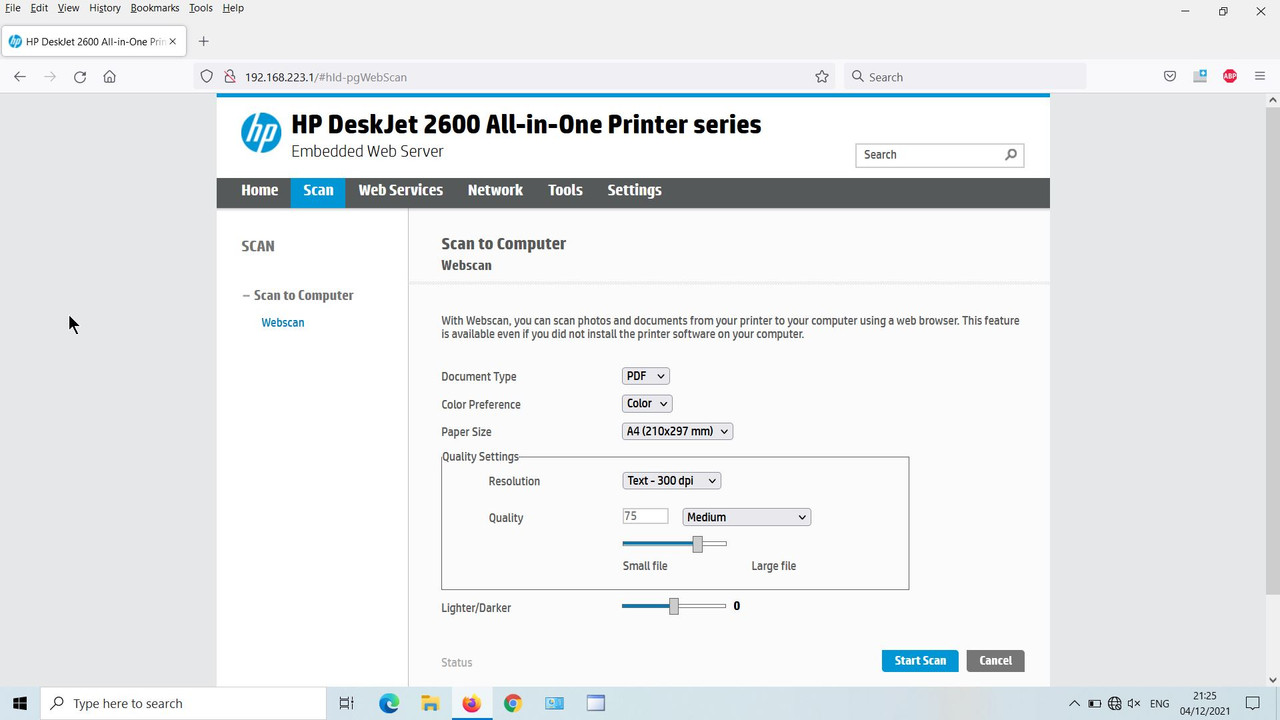Open the Document Type dropdown
This screenshot has height=720, width=1280.
tap(646, 376)
